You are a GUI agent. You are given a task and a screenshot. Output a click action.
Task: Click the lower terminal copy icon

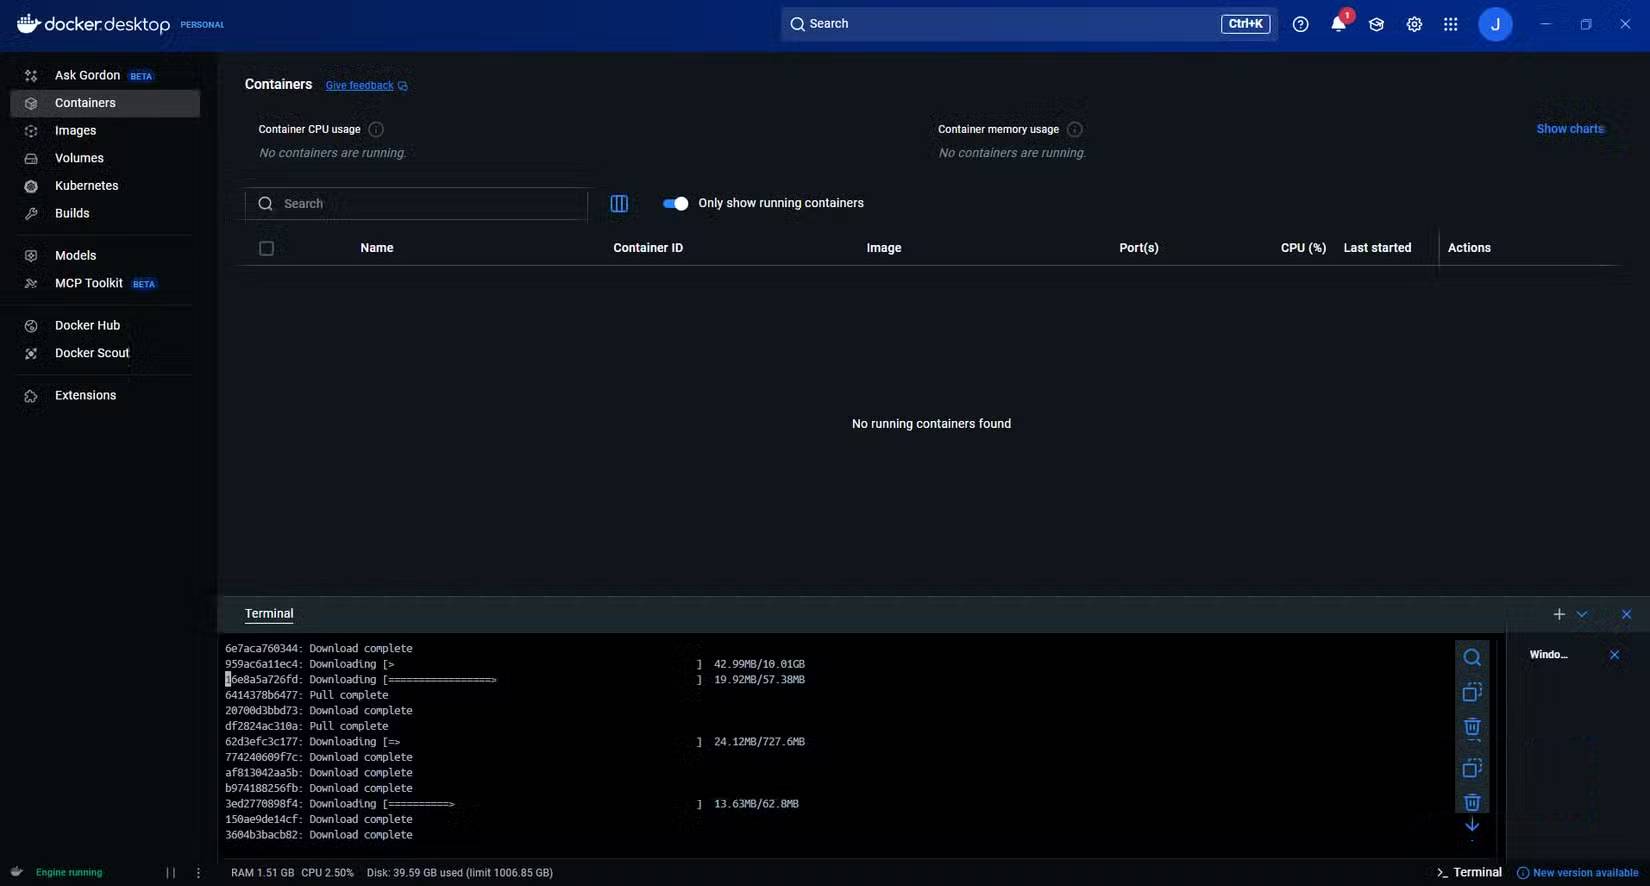pos(1472,768)
